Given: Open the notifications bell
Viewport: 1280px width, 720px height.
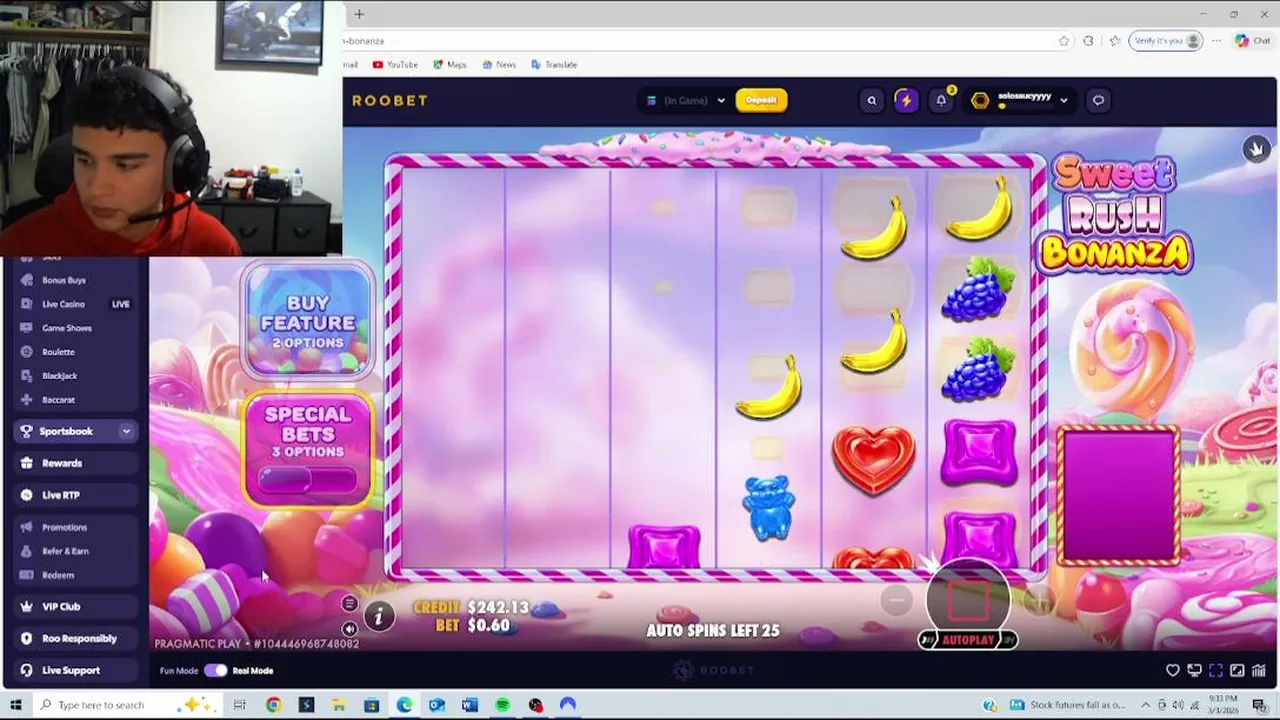Looking at the screenshot, I should point(941,100).
